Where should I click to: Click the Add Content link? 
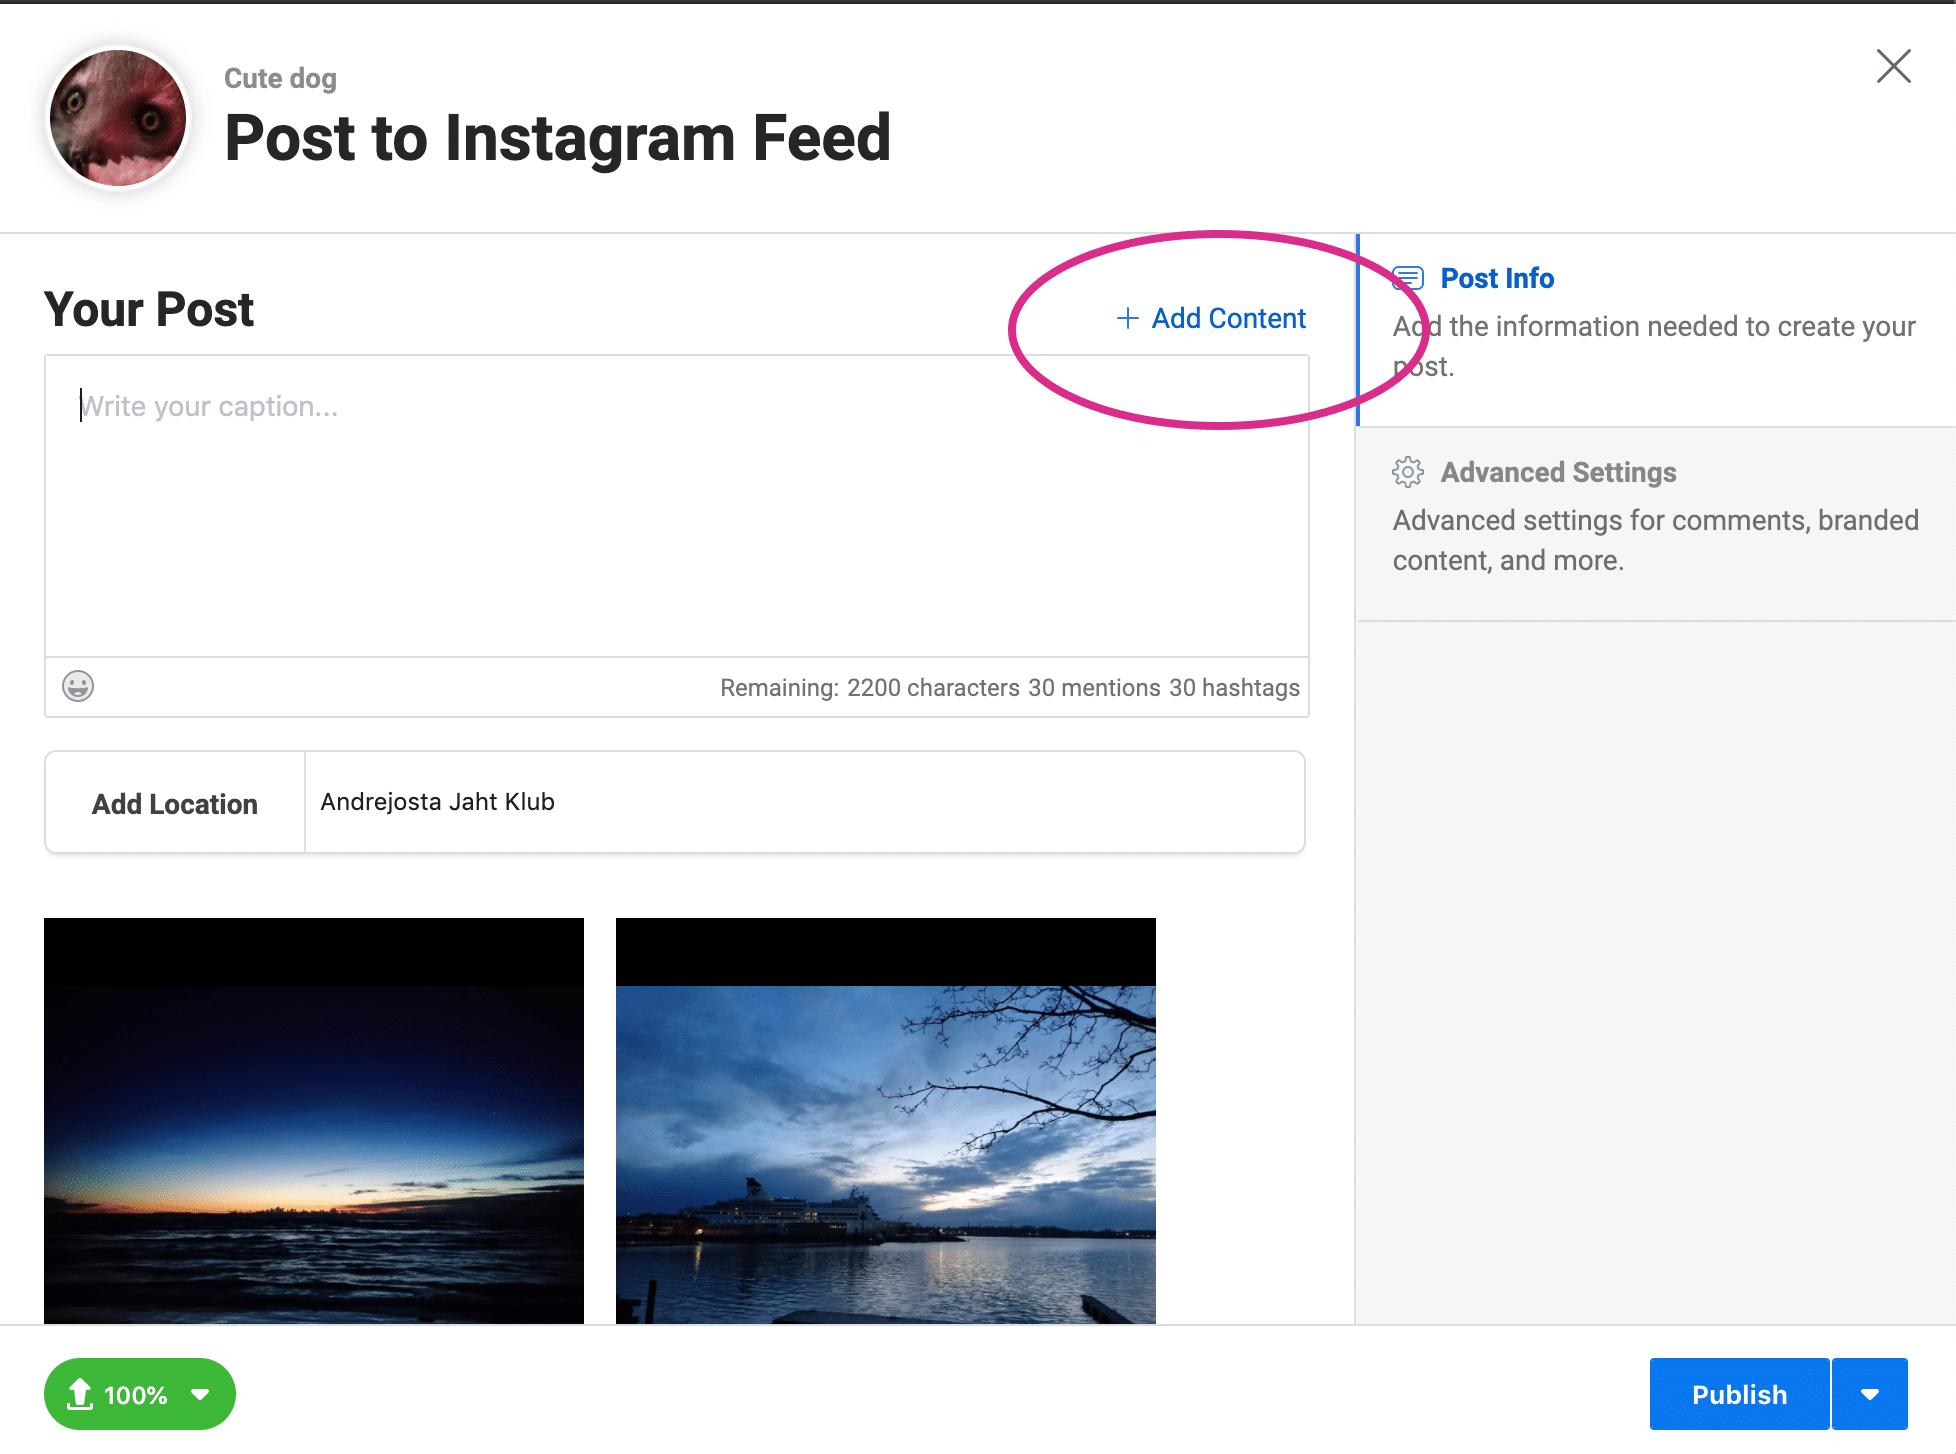[1228, 318]
